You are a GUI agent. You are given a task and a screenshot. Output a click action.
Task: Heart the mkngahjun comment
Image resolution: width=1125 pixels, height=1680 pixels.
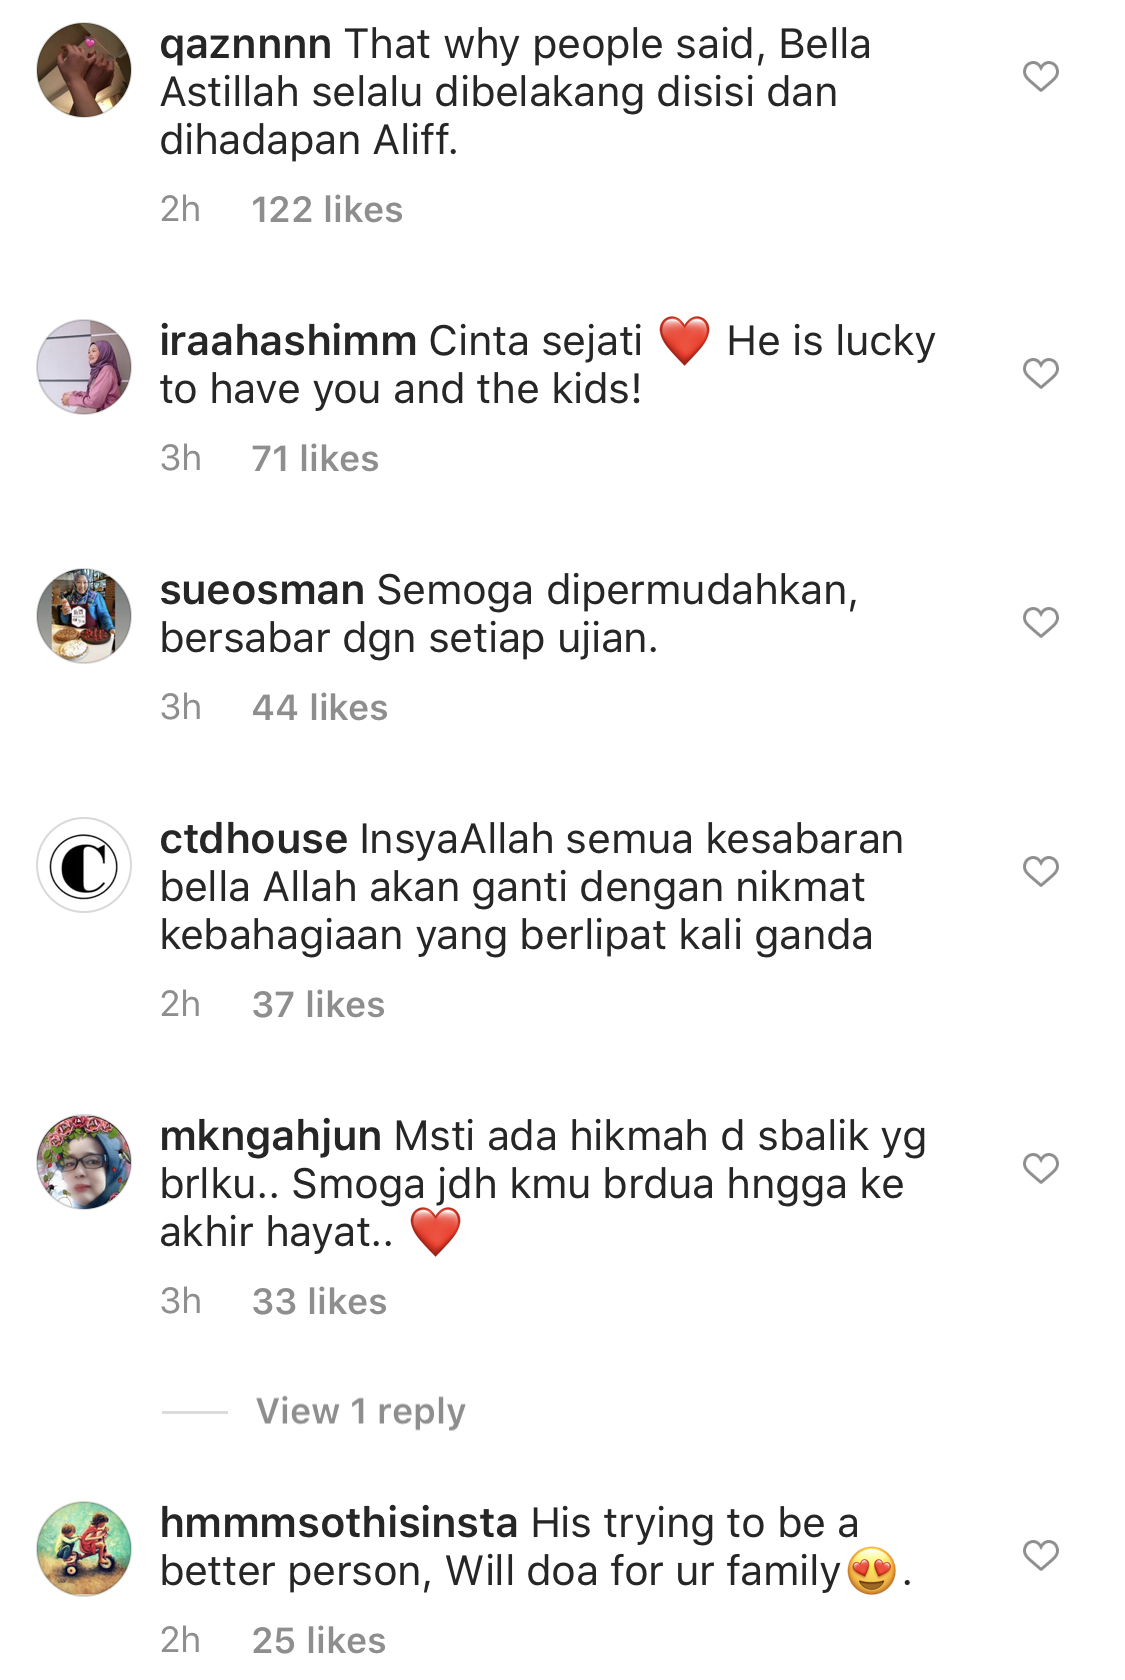click(x=1041, y=1168)
